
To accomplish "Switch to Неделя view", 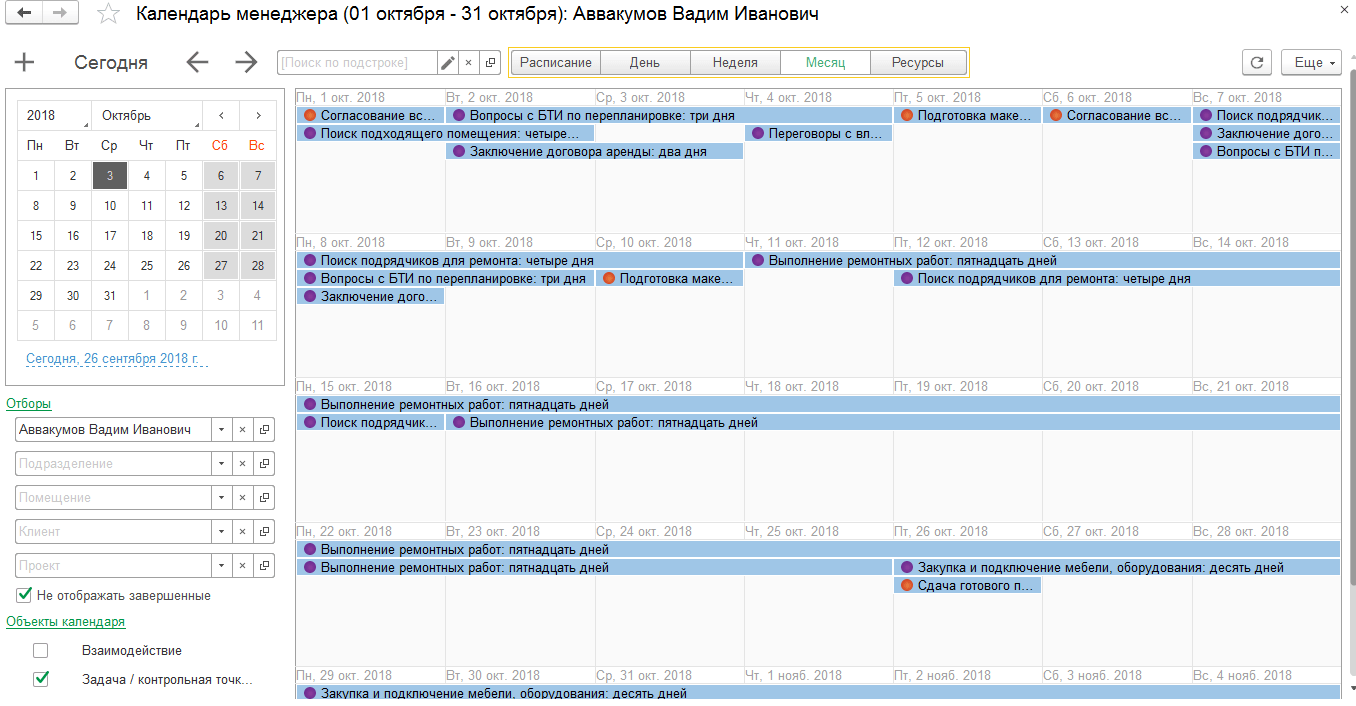I will tap(735, 62).
